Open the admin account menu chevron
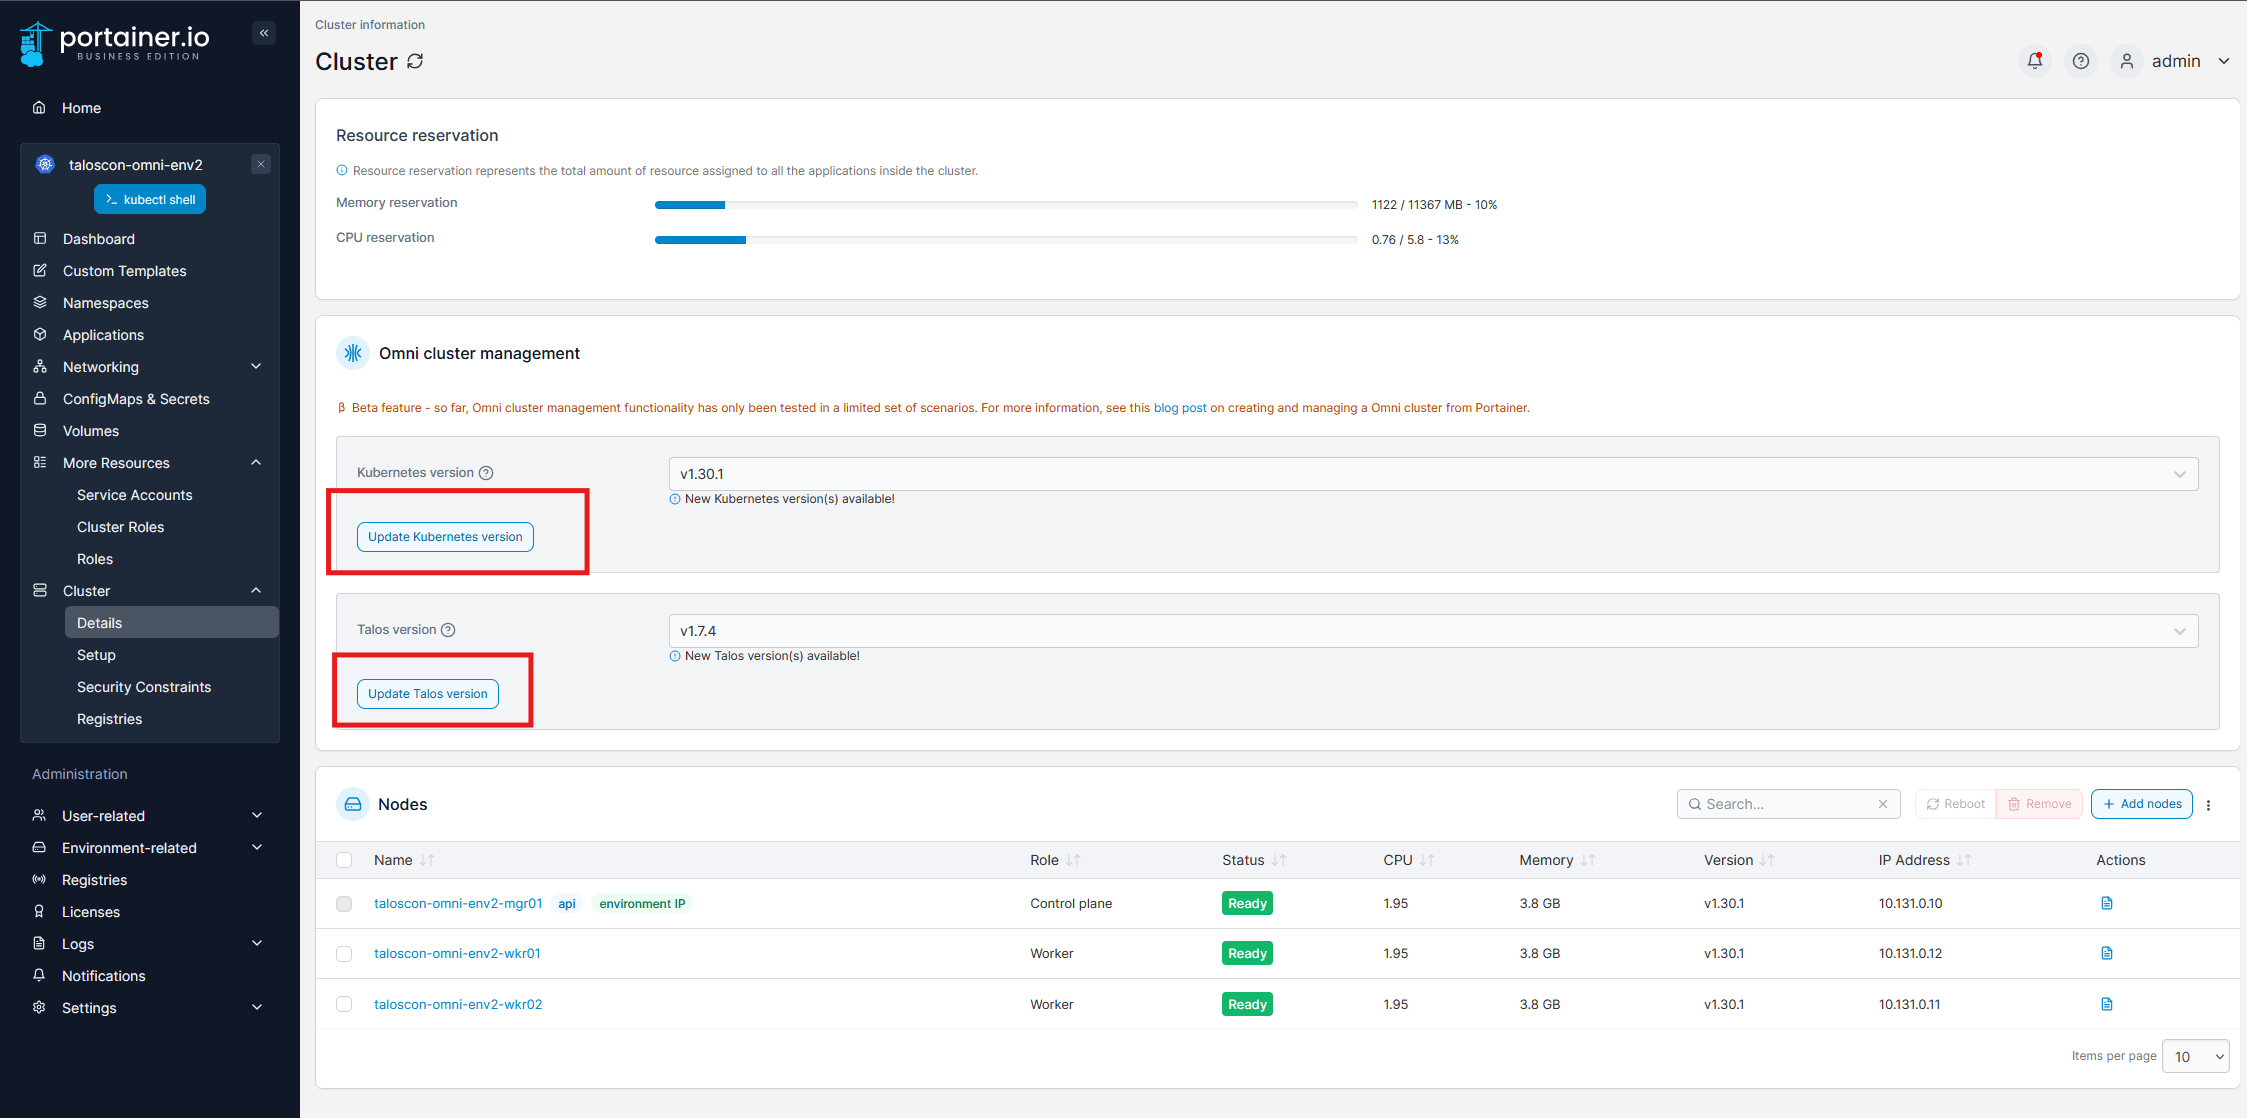The image size is (2247, 1118). (x=2224, y=61)
